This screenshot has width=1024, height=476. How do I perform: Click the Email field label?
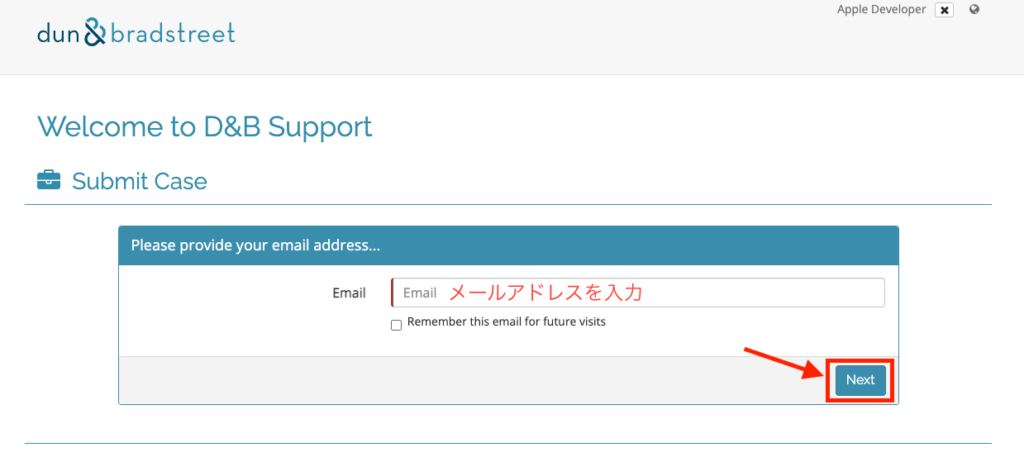click(x=349, y=293)
